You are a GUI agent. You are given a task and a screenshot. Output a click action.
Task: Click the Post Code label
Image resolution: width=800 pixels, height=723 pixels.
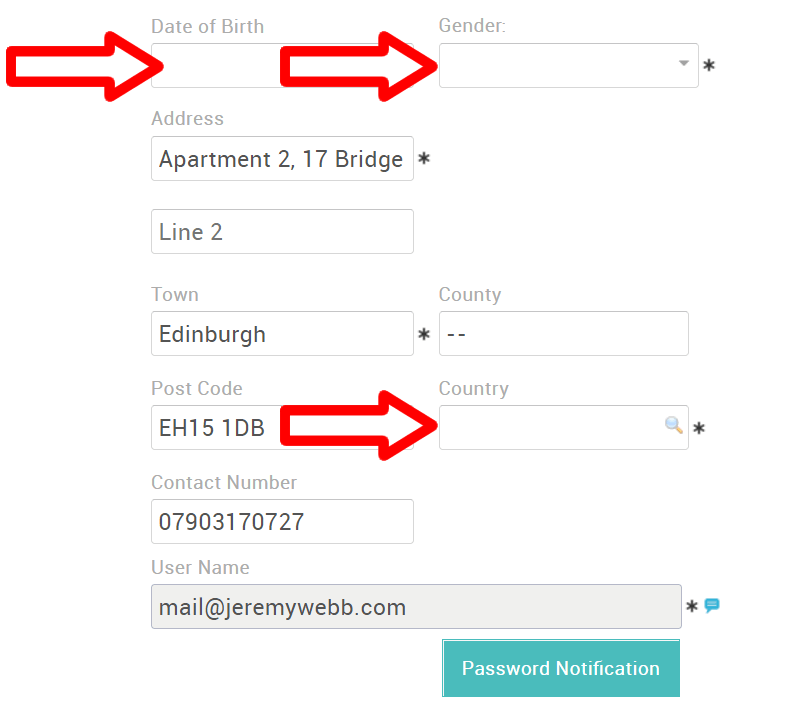[x=197, y=388]
